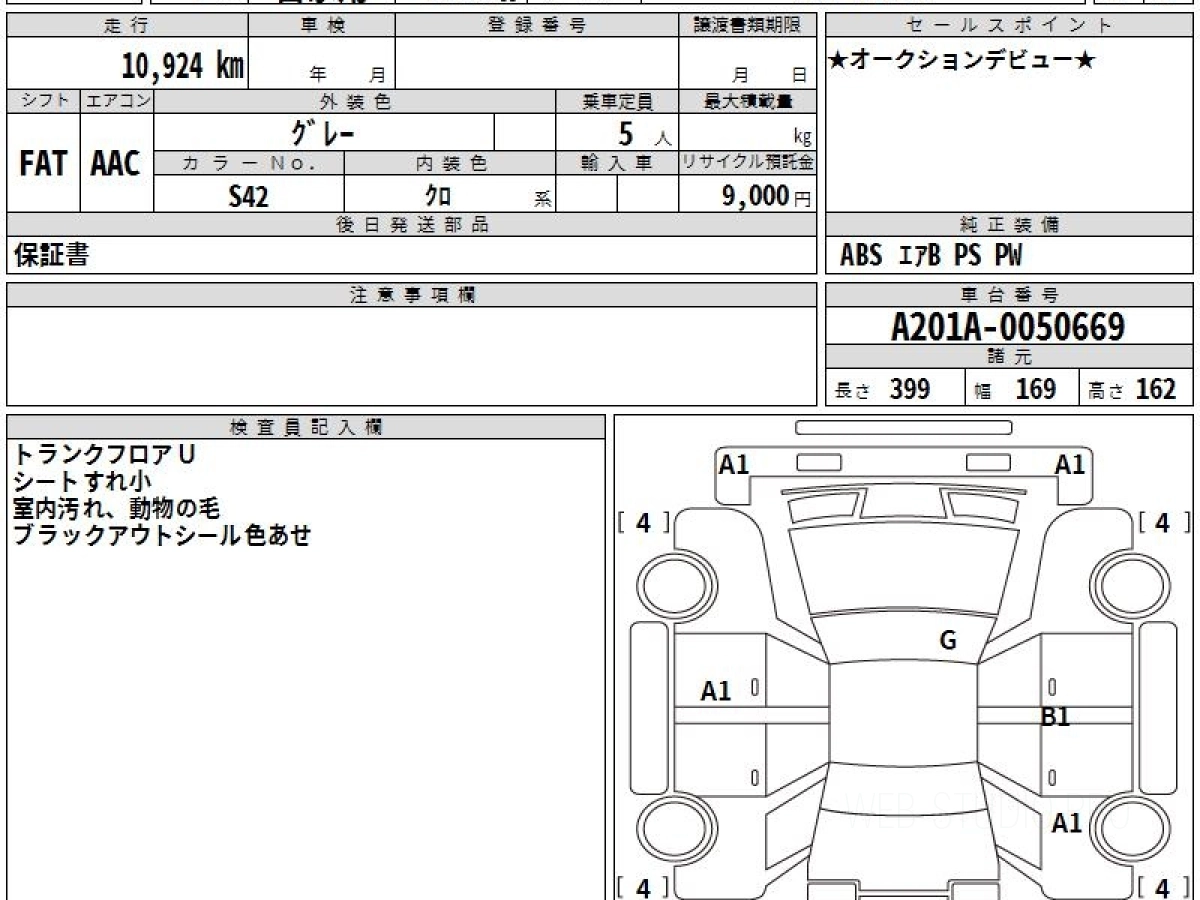1200x900 pixels.
Task: Click ★オークションデビュー★ sales point text
Action: click(962, 61)
